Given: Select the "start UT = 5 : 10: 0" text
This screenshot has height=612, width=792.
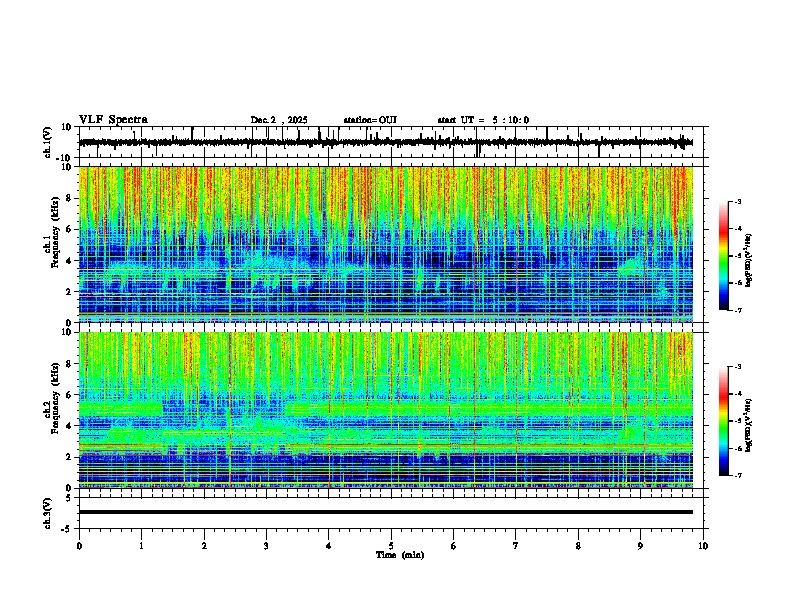Looking at the screenshot, I should coord(483,120).
